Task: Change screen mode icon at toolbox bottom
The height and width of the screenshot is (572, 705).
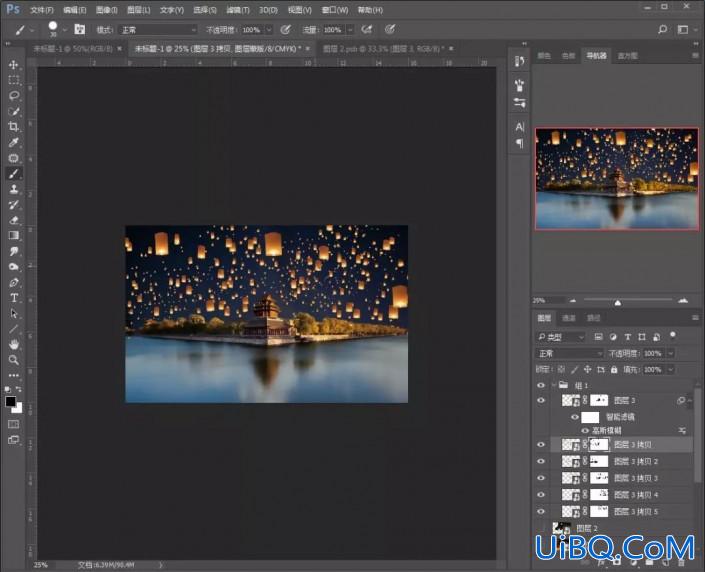Action: tap(13, 440)
